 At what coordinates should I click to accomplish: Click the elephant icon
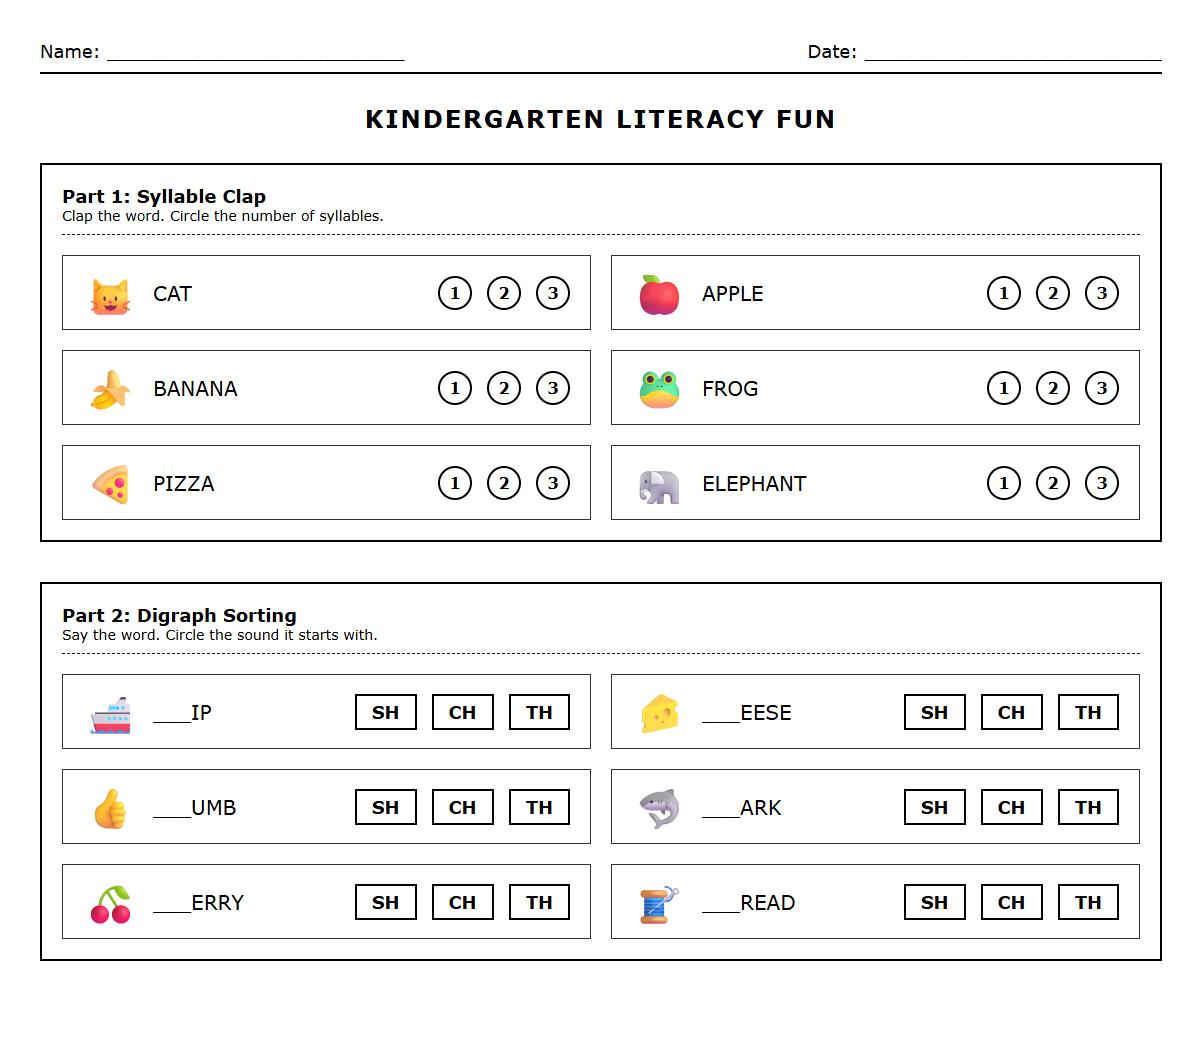click(659, 485)
